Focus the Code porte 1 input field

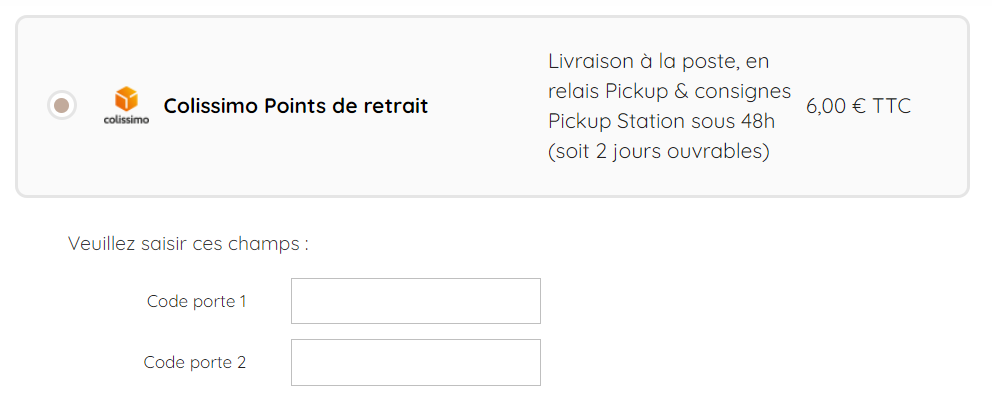click(x=415, y=301)
